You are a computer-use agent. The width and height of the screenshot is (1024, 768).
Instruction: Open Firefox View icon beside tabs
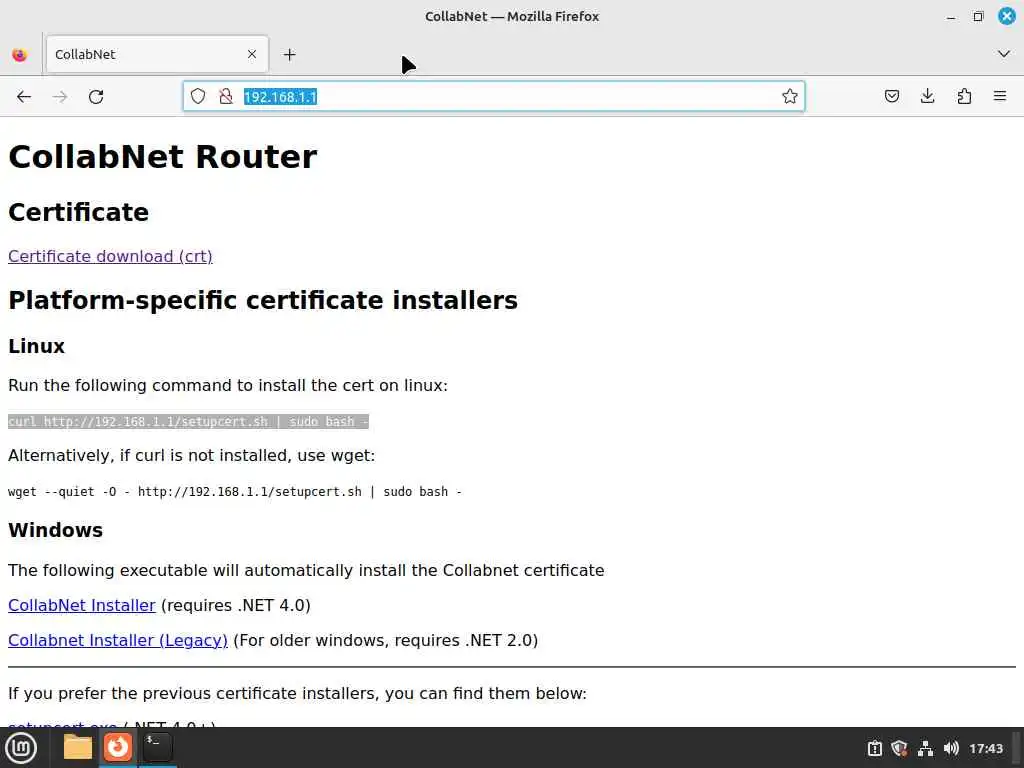tap(20, 55)
